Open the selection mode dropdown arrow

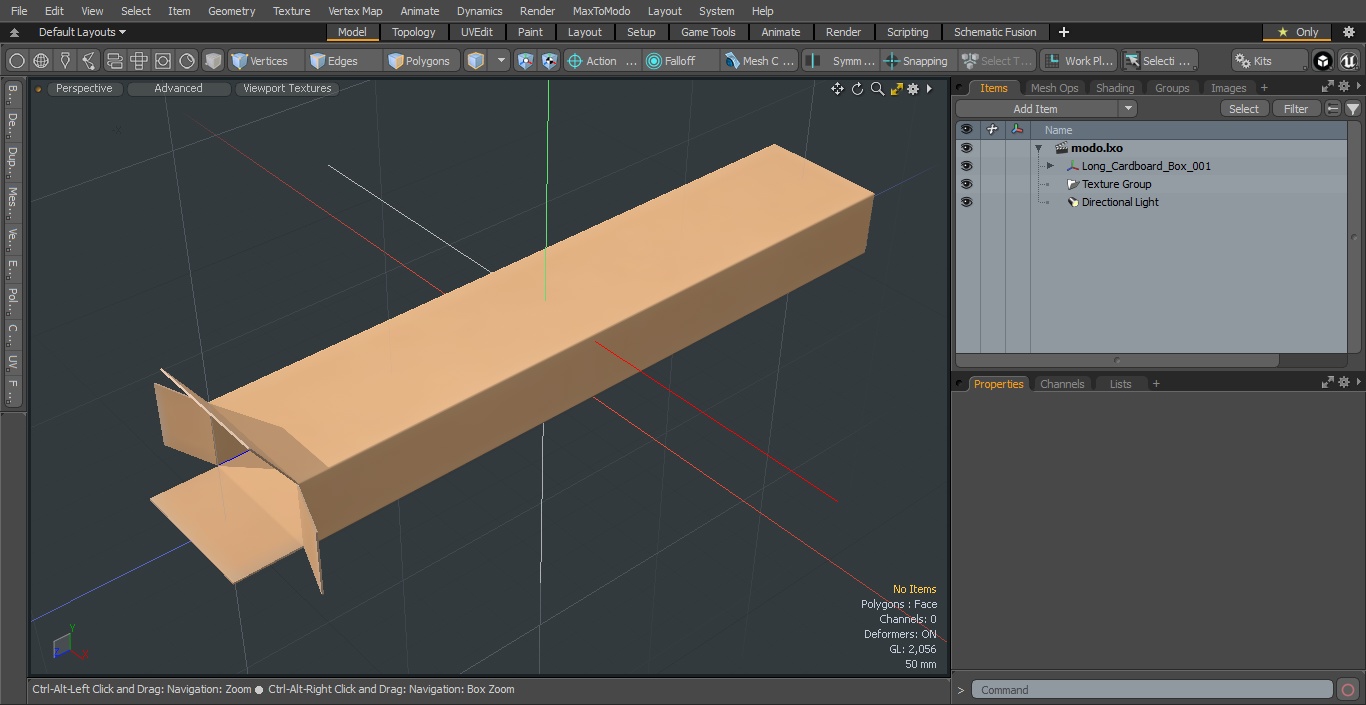501,61
